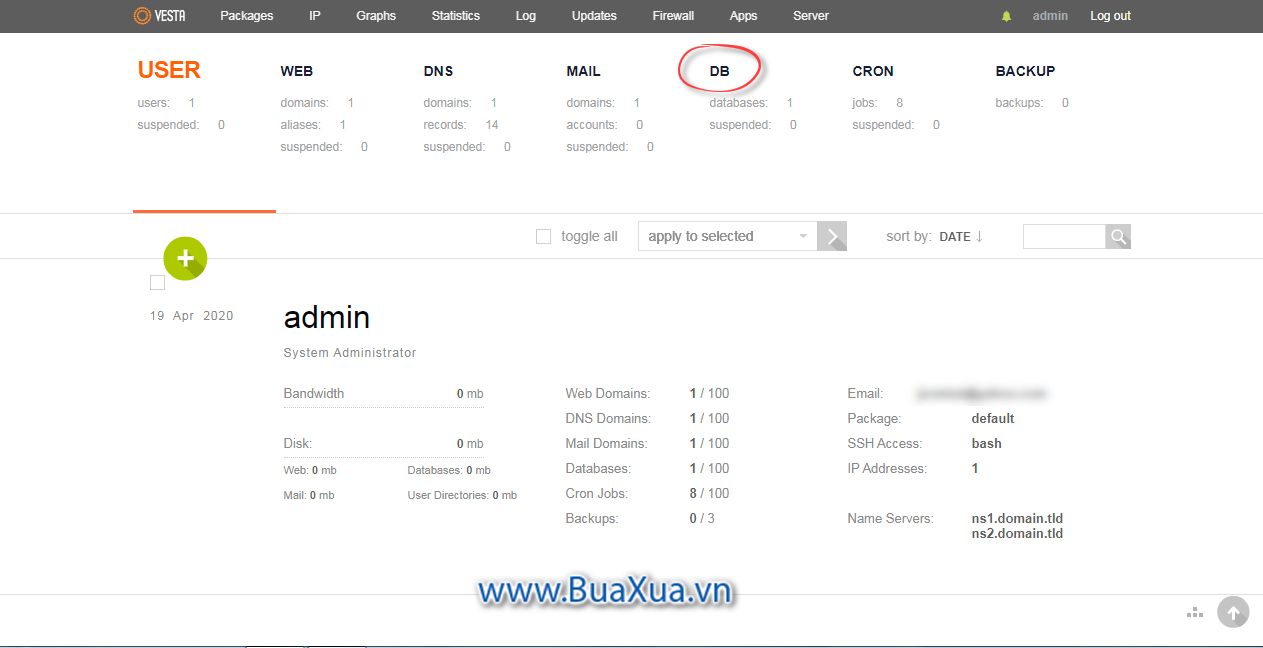1263x648 pixels.
Task: Click DNS records count 14
Action: pos(492,125)
